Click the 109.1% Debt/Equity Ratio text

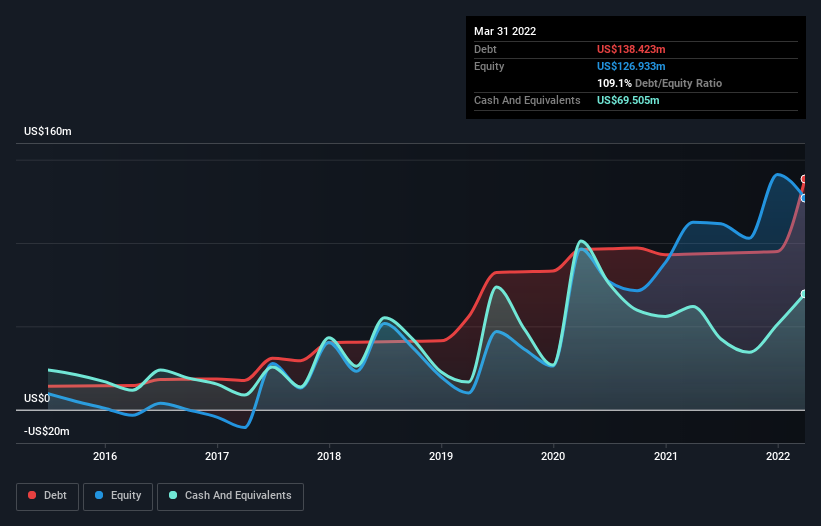(x=659, y=83)
